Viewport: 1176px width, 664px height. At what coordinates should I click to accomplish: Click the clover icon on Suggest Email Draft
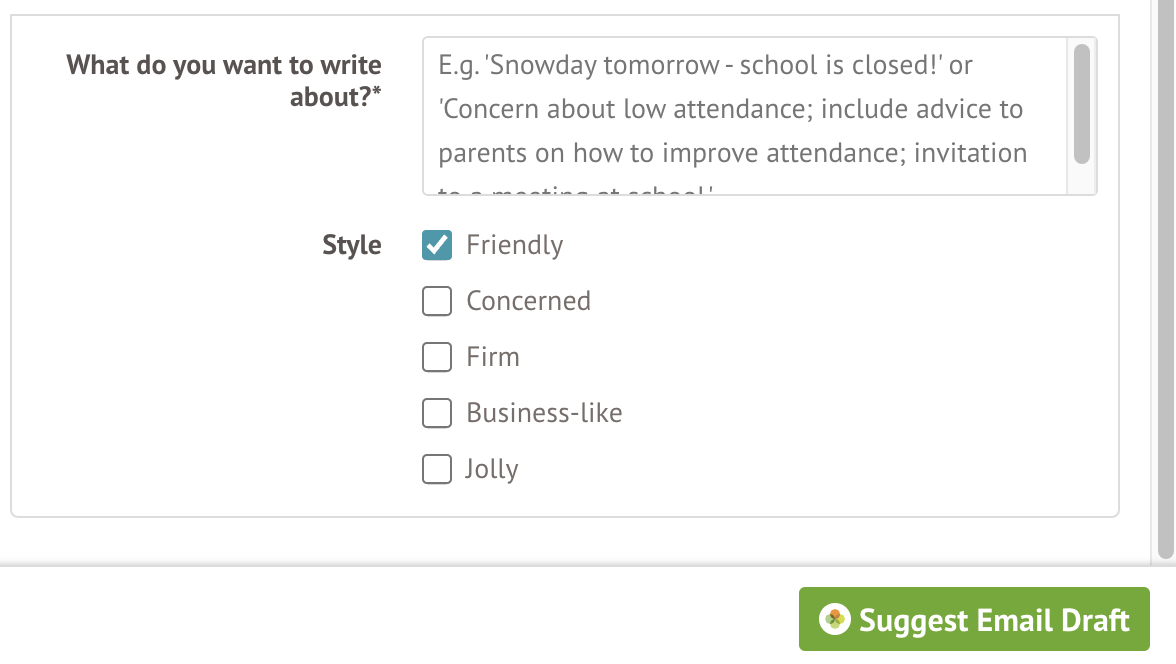click(834, 620)
